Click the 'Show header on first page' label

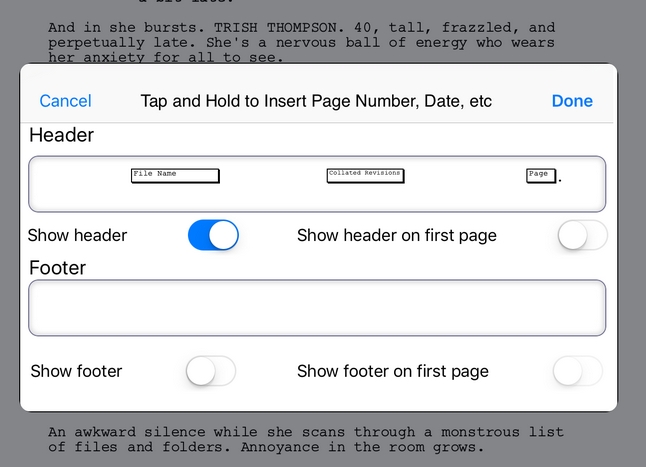point(397,235)
